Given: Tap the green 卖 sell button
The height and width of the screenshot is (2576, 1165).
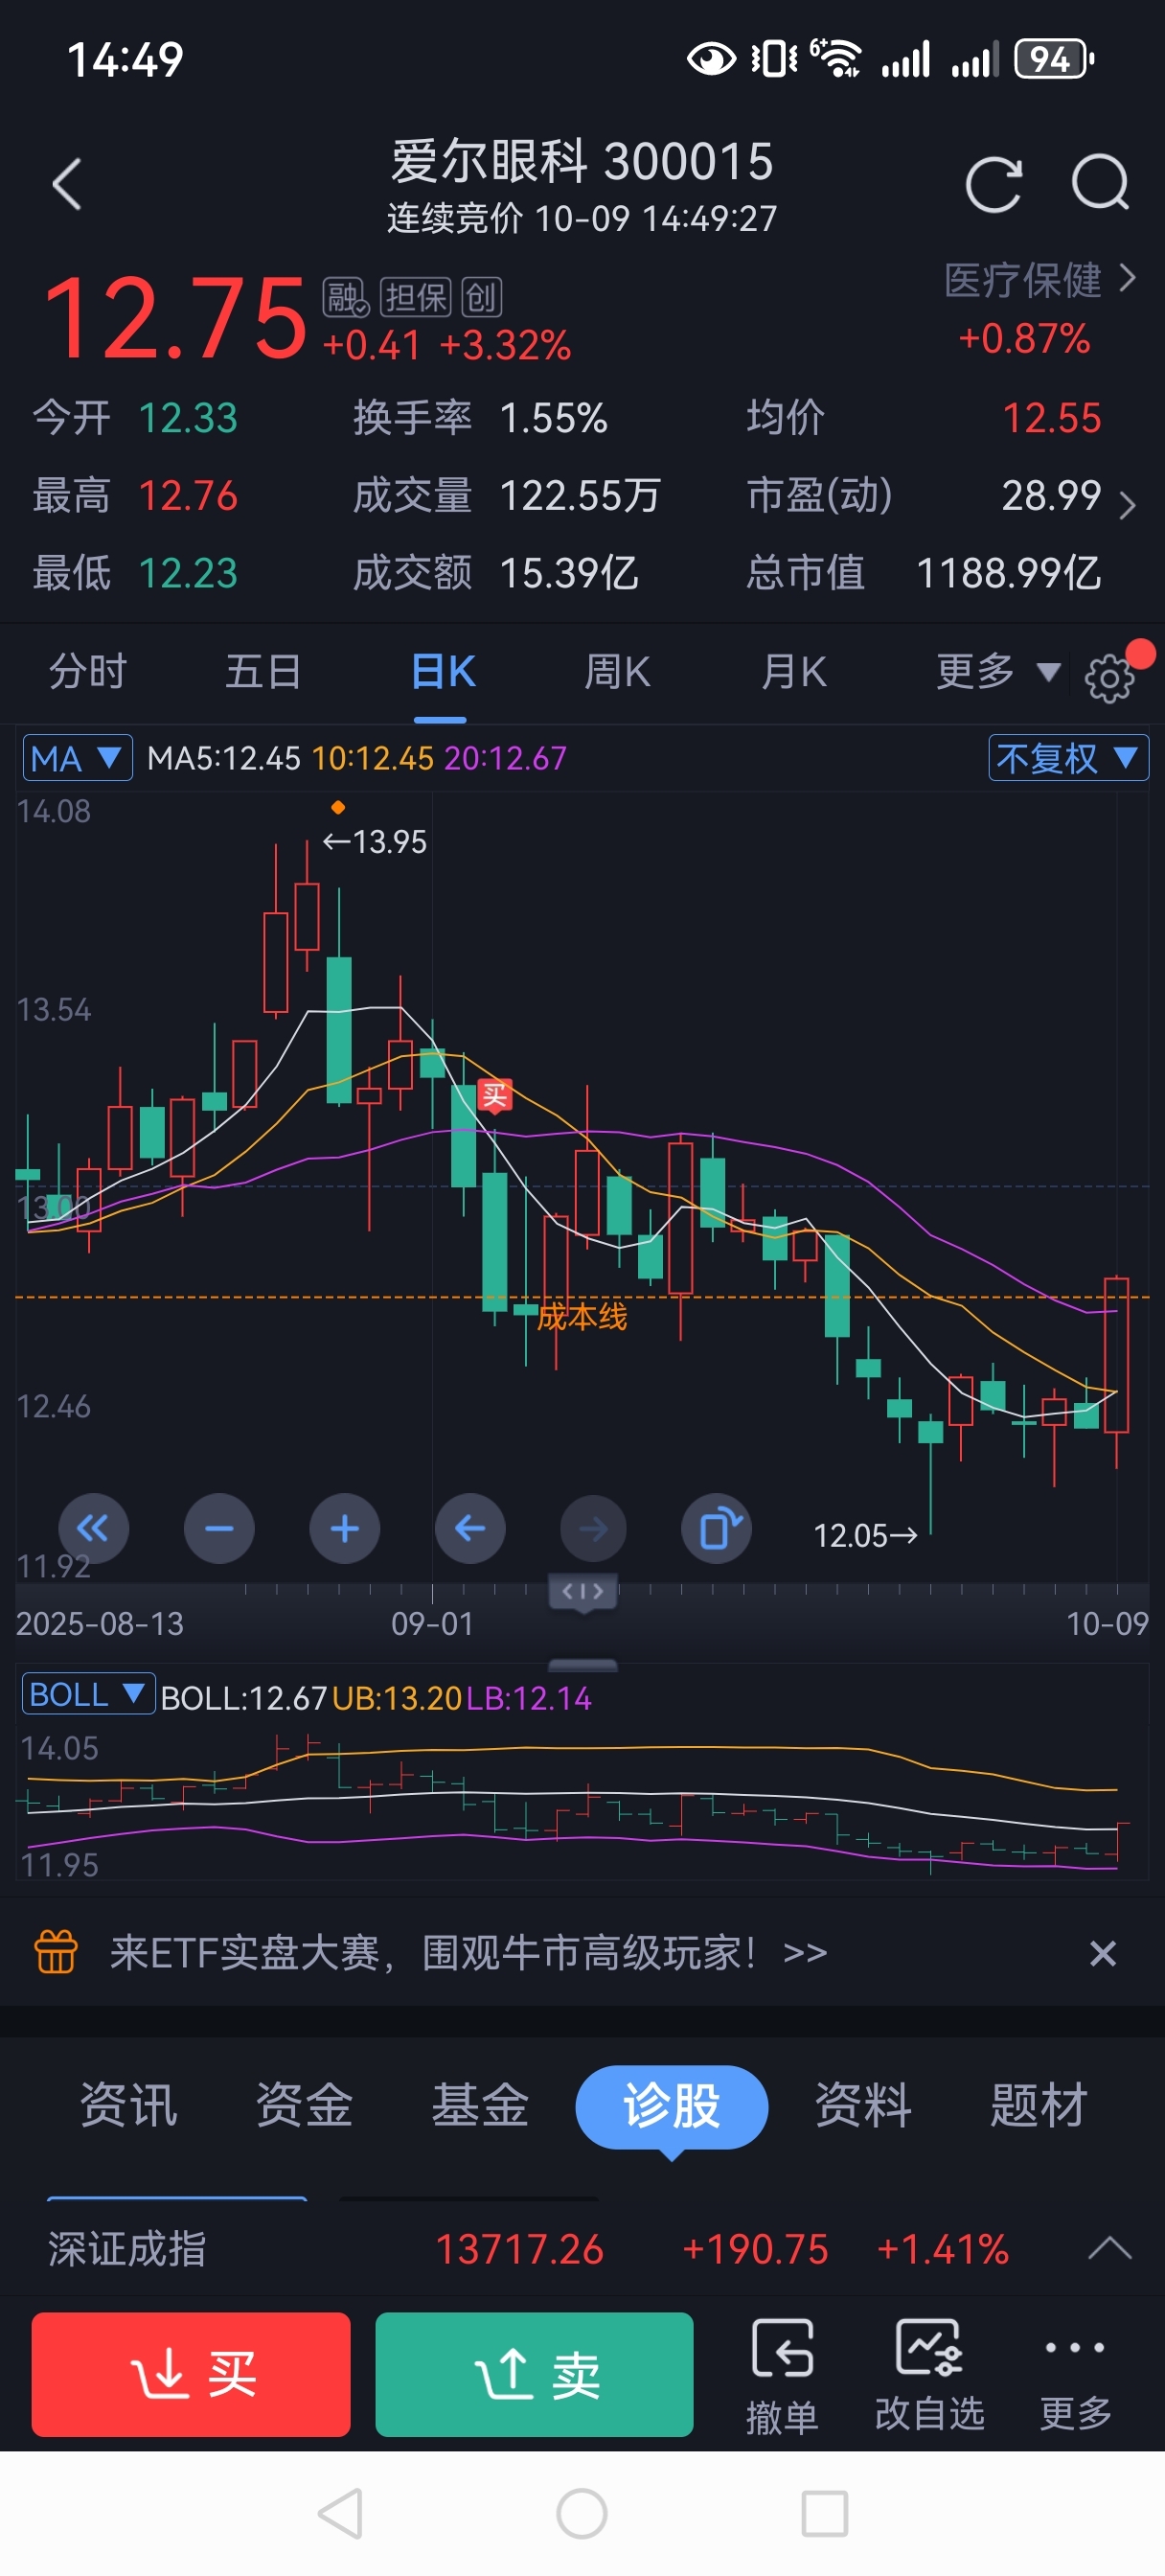Looking at the screenshot, I should point(534,2373).
